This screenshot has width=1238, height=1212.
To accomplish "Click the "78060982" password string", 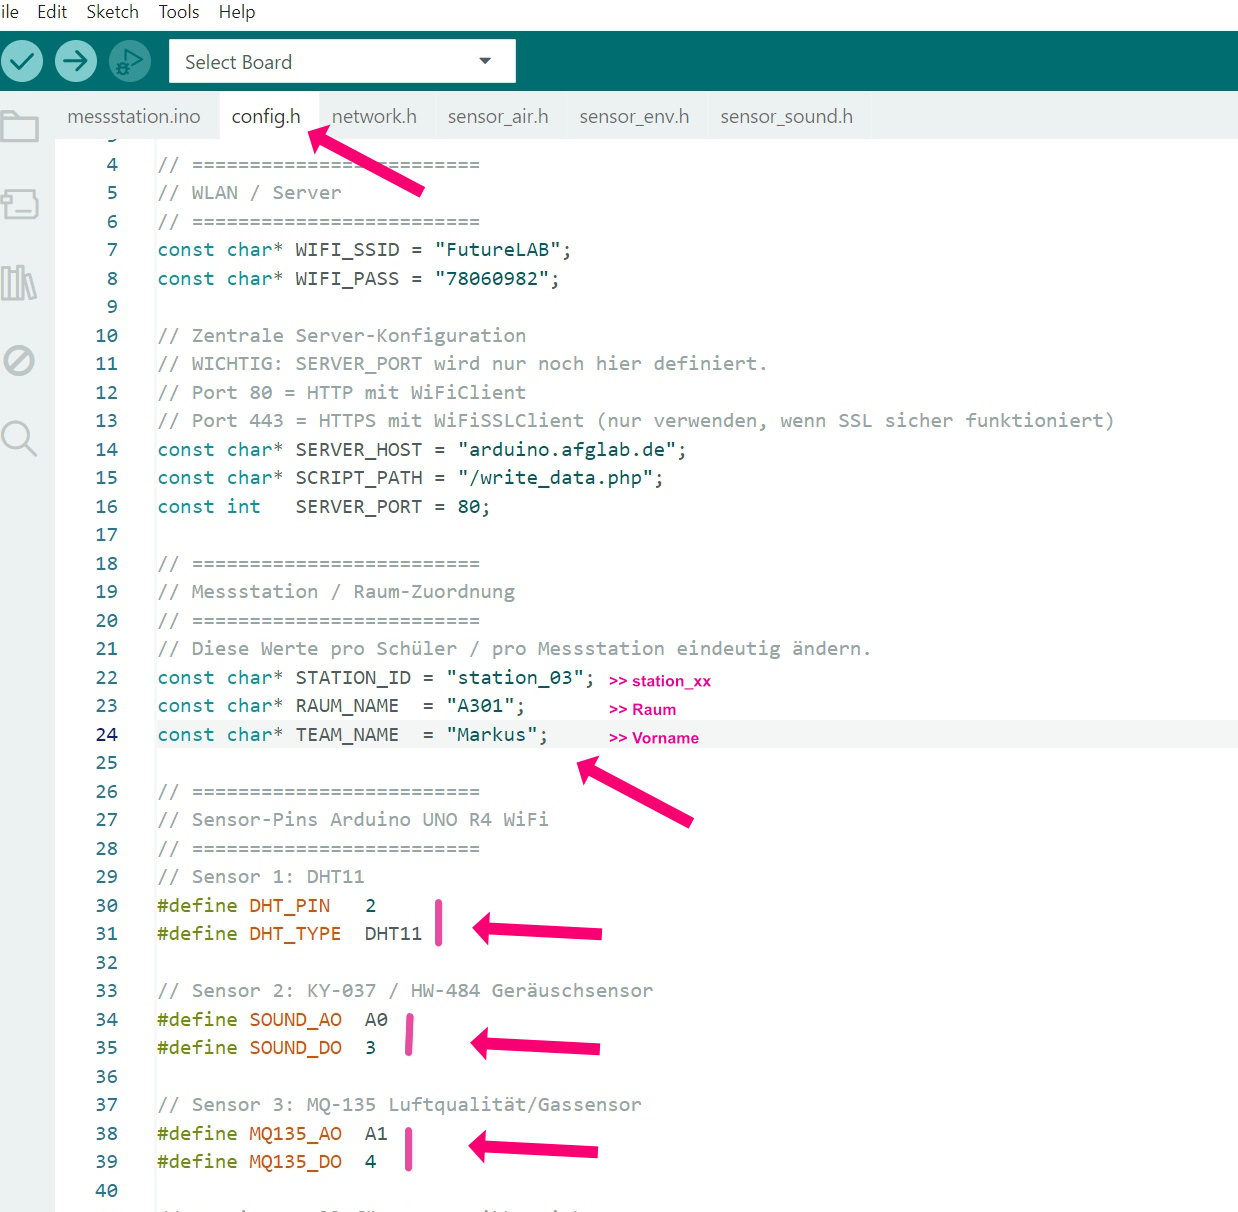I will tap(491, 279).
